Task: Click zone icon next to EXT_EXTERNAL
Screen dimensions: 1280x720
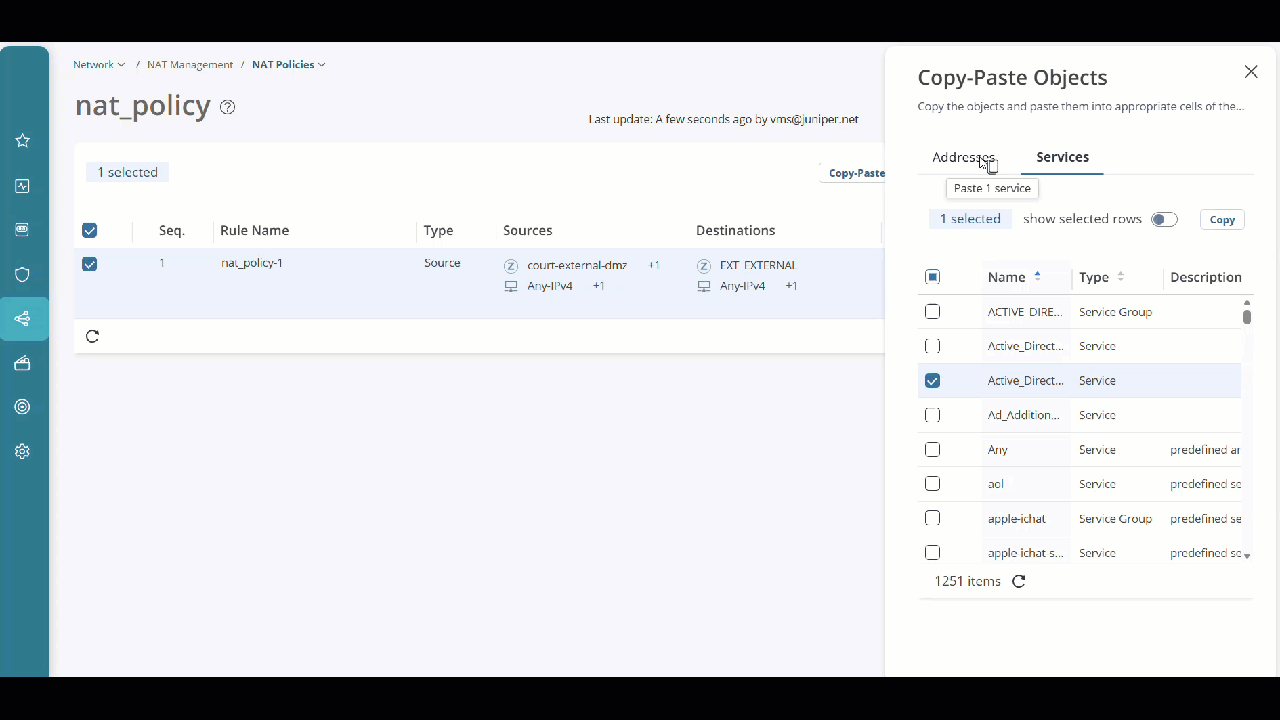Action: pyautogui.click(x=704, y=266)
